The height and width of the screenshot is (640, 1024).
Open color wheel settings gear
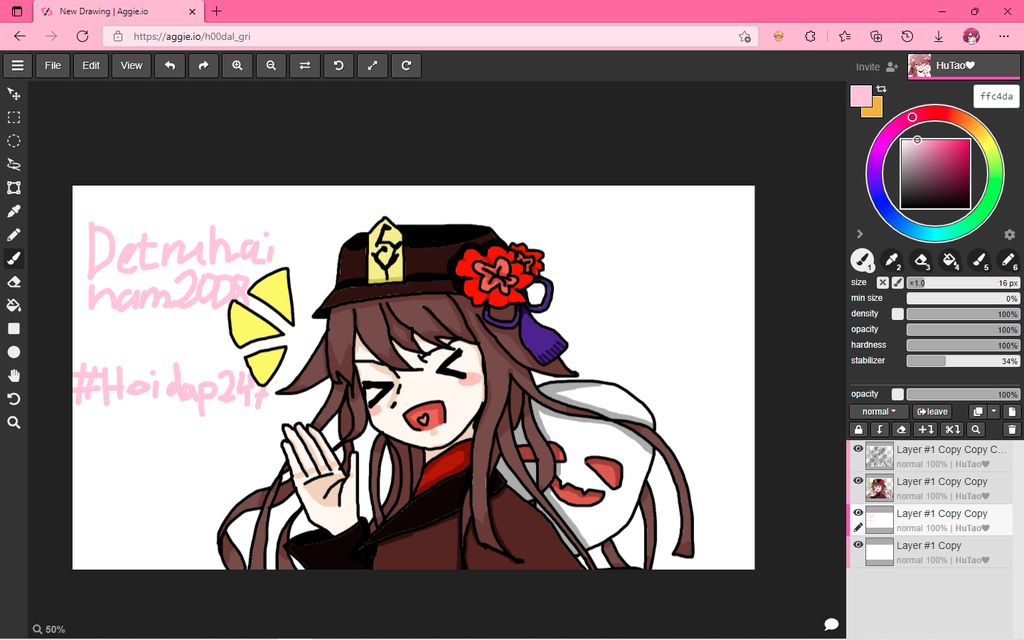[1010, 234]
